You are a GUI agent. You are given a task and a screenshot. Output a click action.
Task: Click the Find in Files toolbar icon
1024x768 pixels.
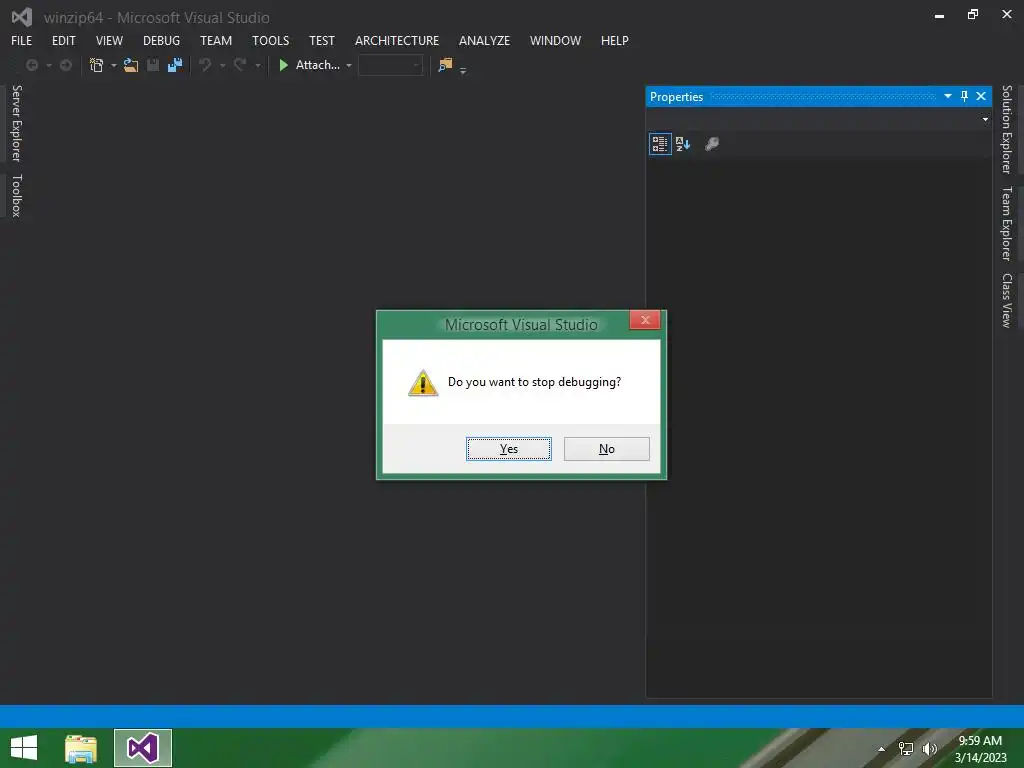click(x=445, y=65)
